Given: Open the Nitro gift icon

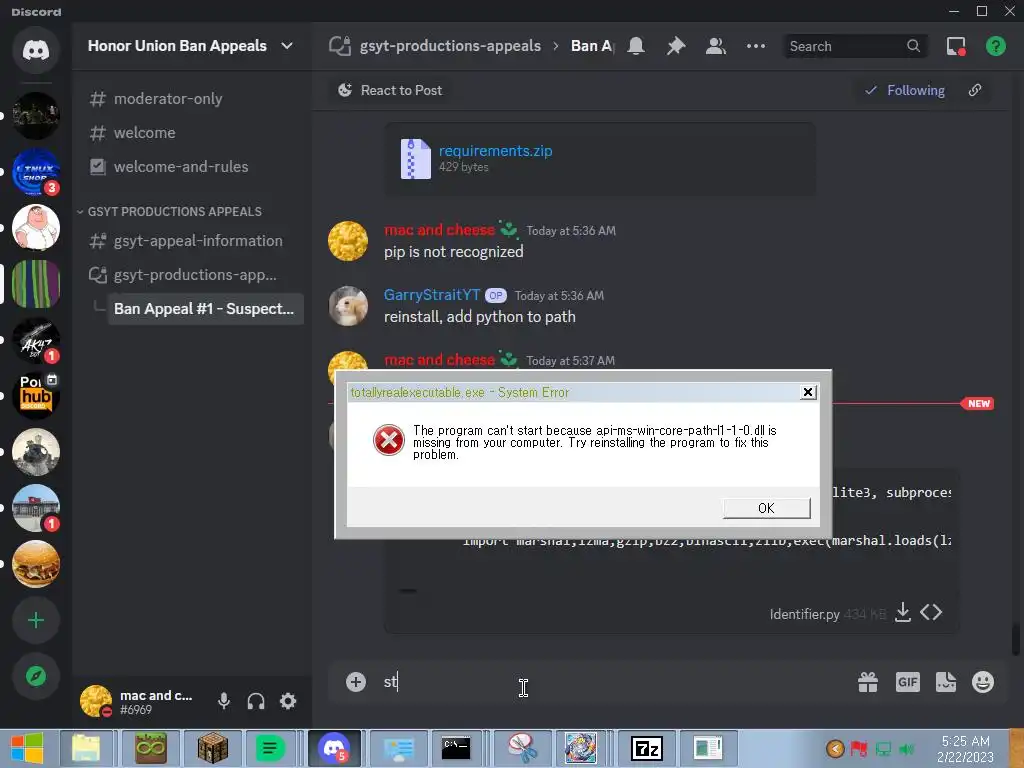Looking at the screenshot, I should 868,682.
